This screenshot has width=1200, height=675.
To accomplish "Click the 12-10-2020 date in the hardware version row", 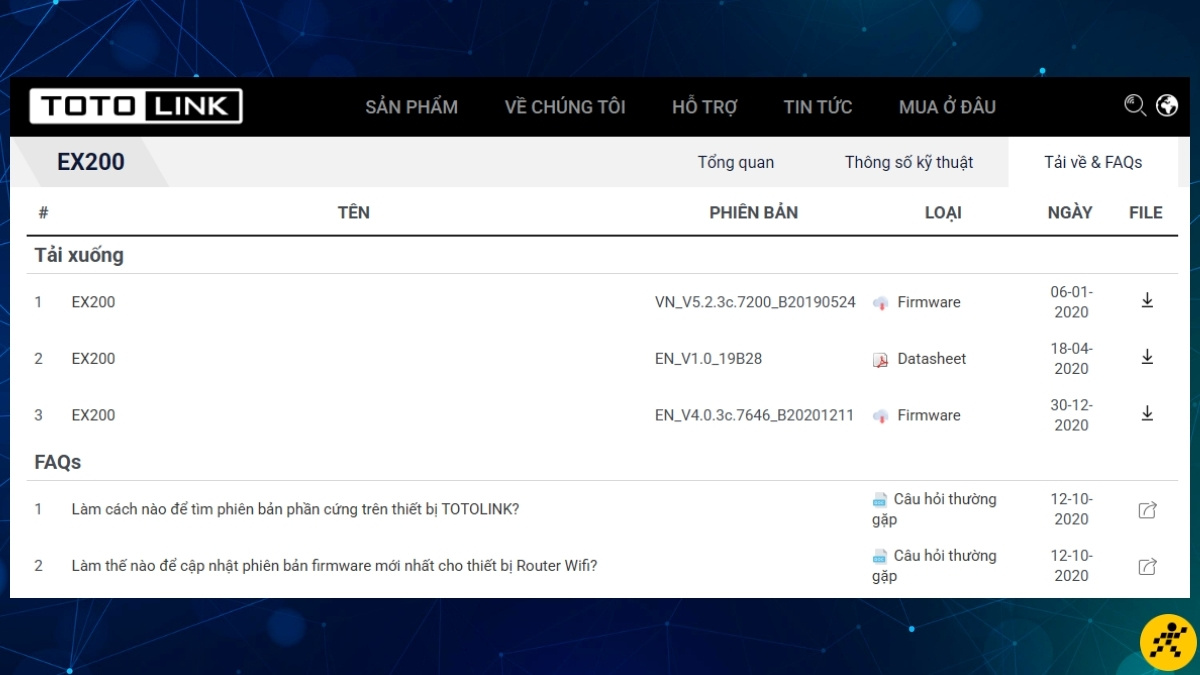I will point(1071,509).
